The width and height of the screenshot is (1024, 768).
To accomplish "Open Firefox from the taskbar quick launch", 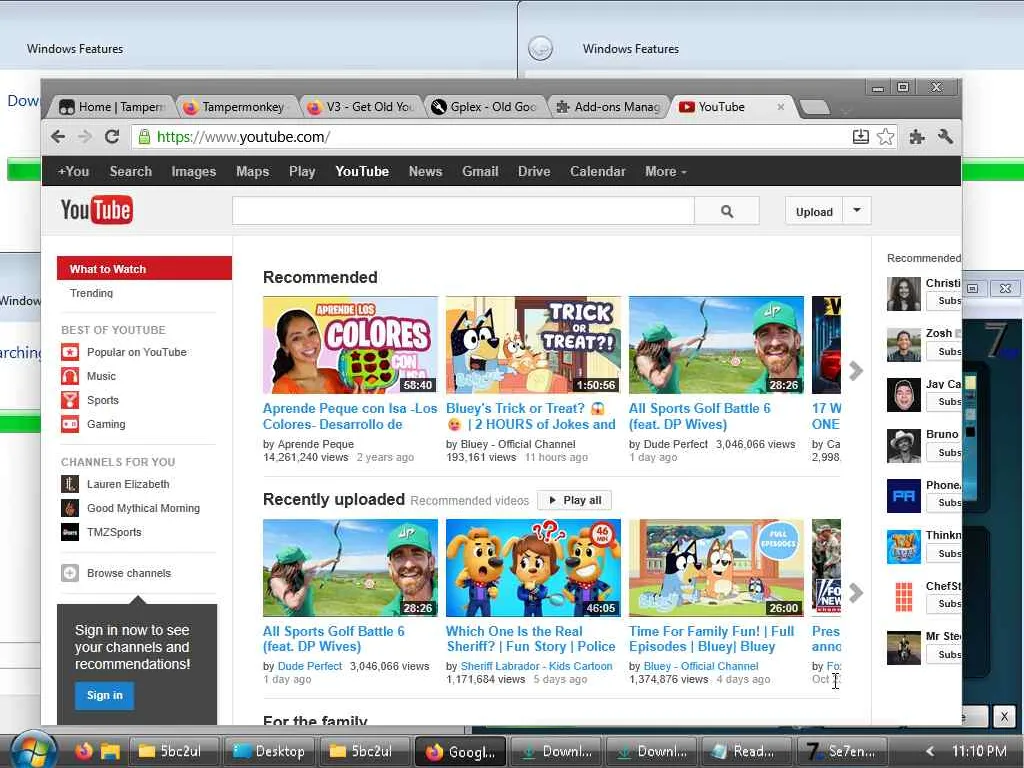I will [x=84, y=752].
